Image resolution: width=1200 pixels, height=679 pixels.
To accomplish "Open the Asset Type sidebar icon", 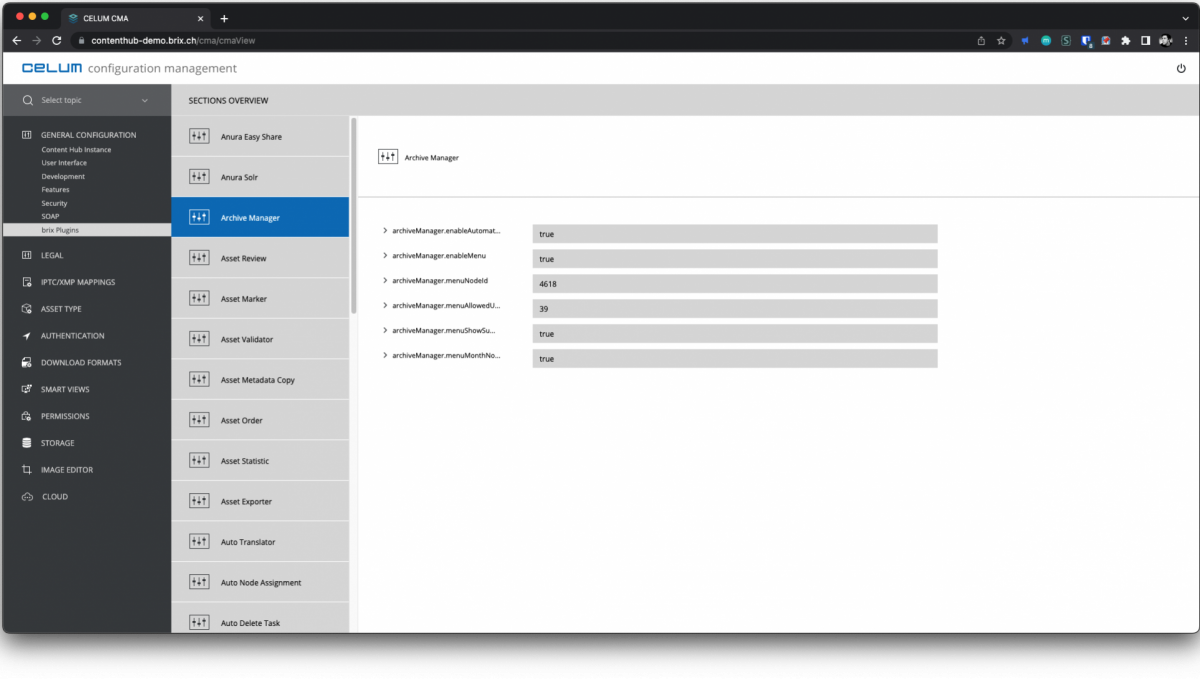I will tap(27, 309).
